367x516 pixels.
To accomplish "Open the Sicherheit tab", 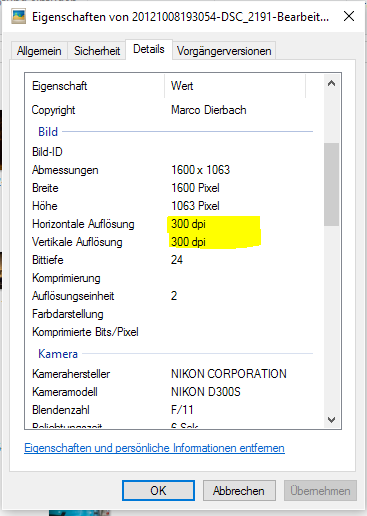I will point(97,51).
